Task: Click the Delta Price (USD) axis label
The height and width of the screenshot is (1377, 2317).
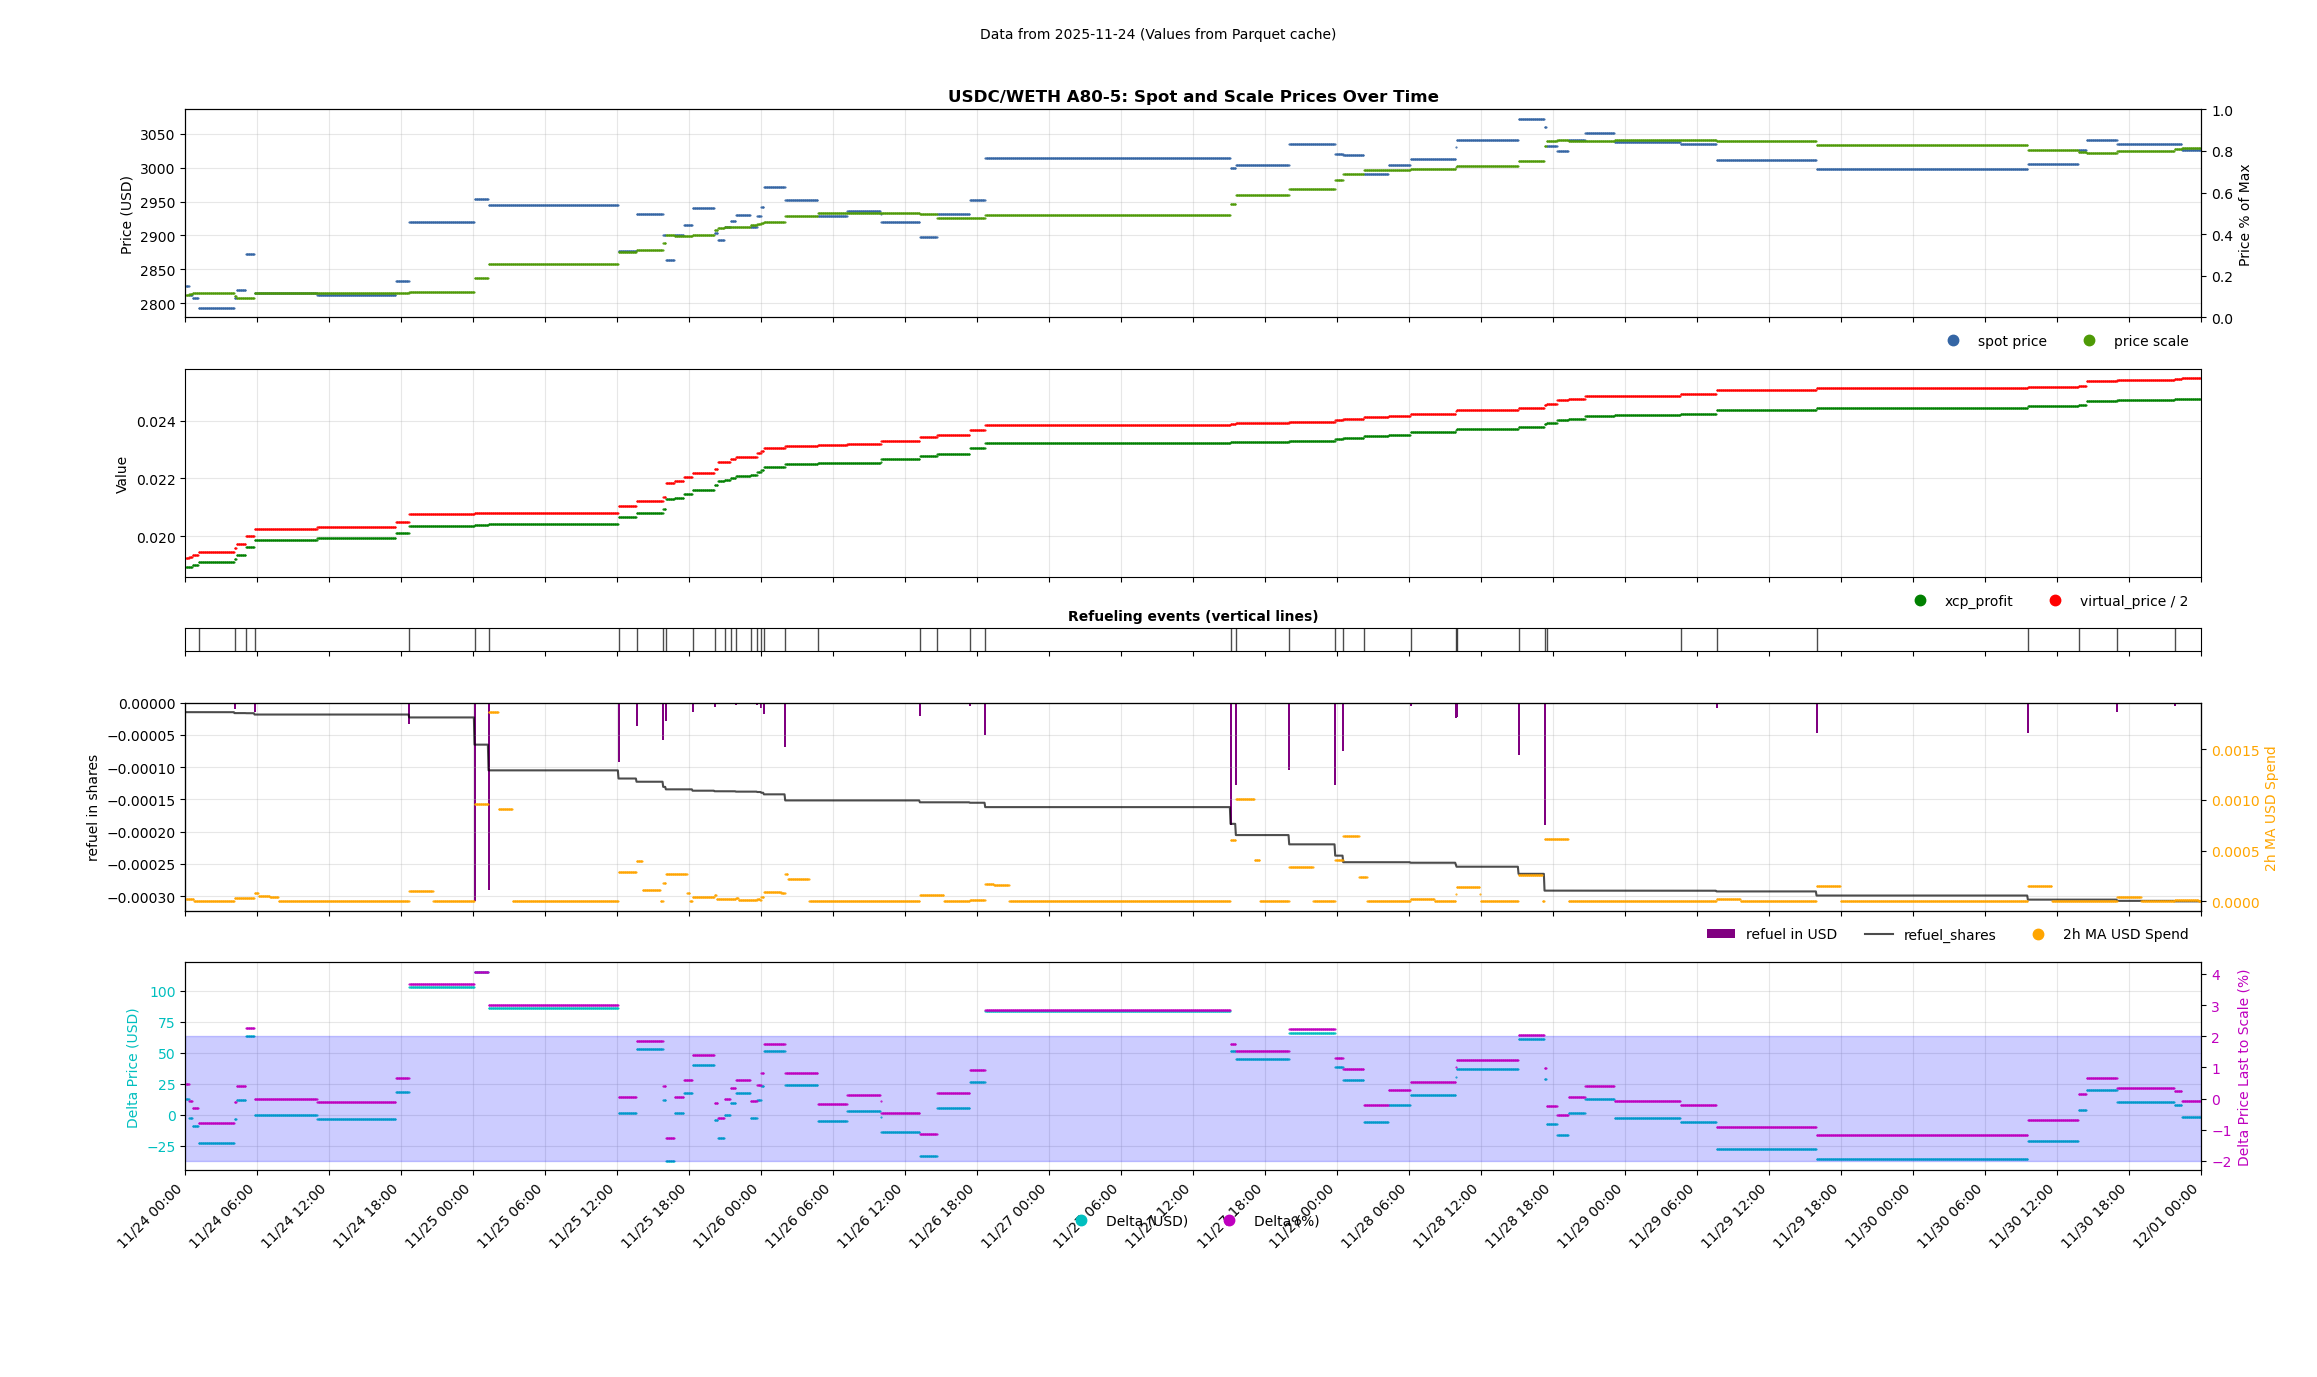Action: tap(133, 1068)
